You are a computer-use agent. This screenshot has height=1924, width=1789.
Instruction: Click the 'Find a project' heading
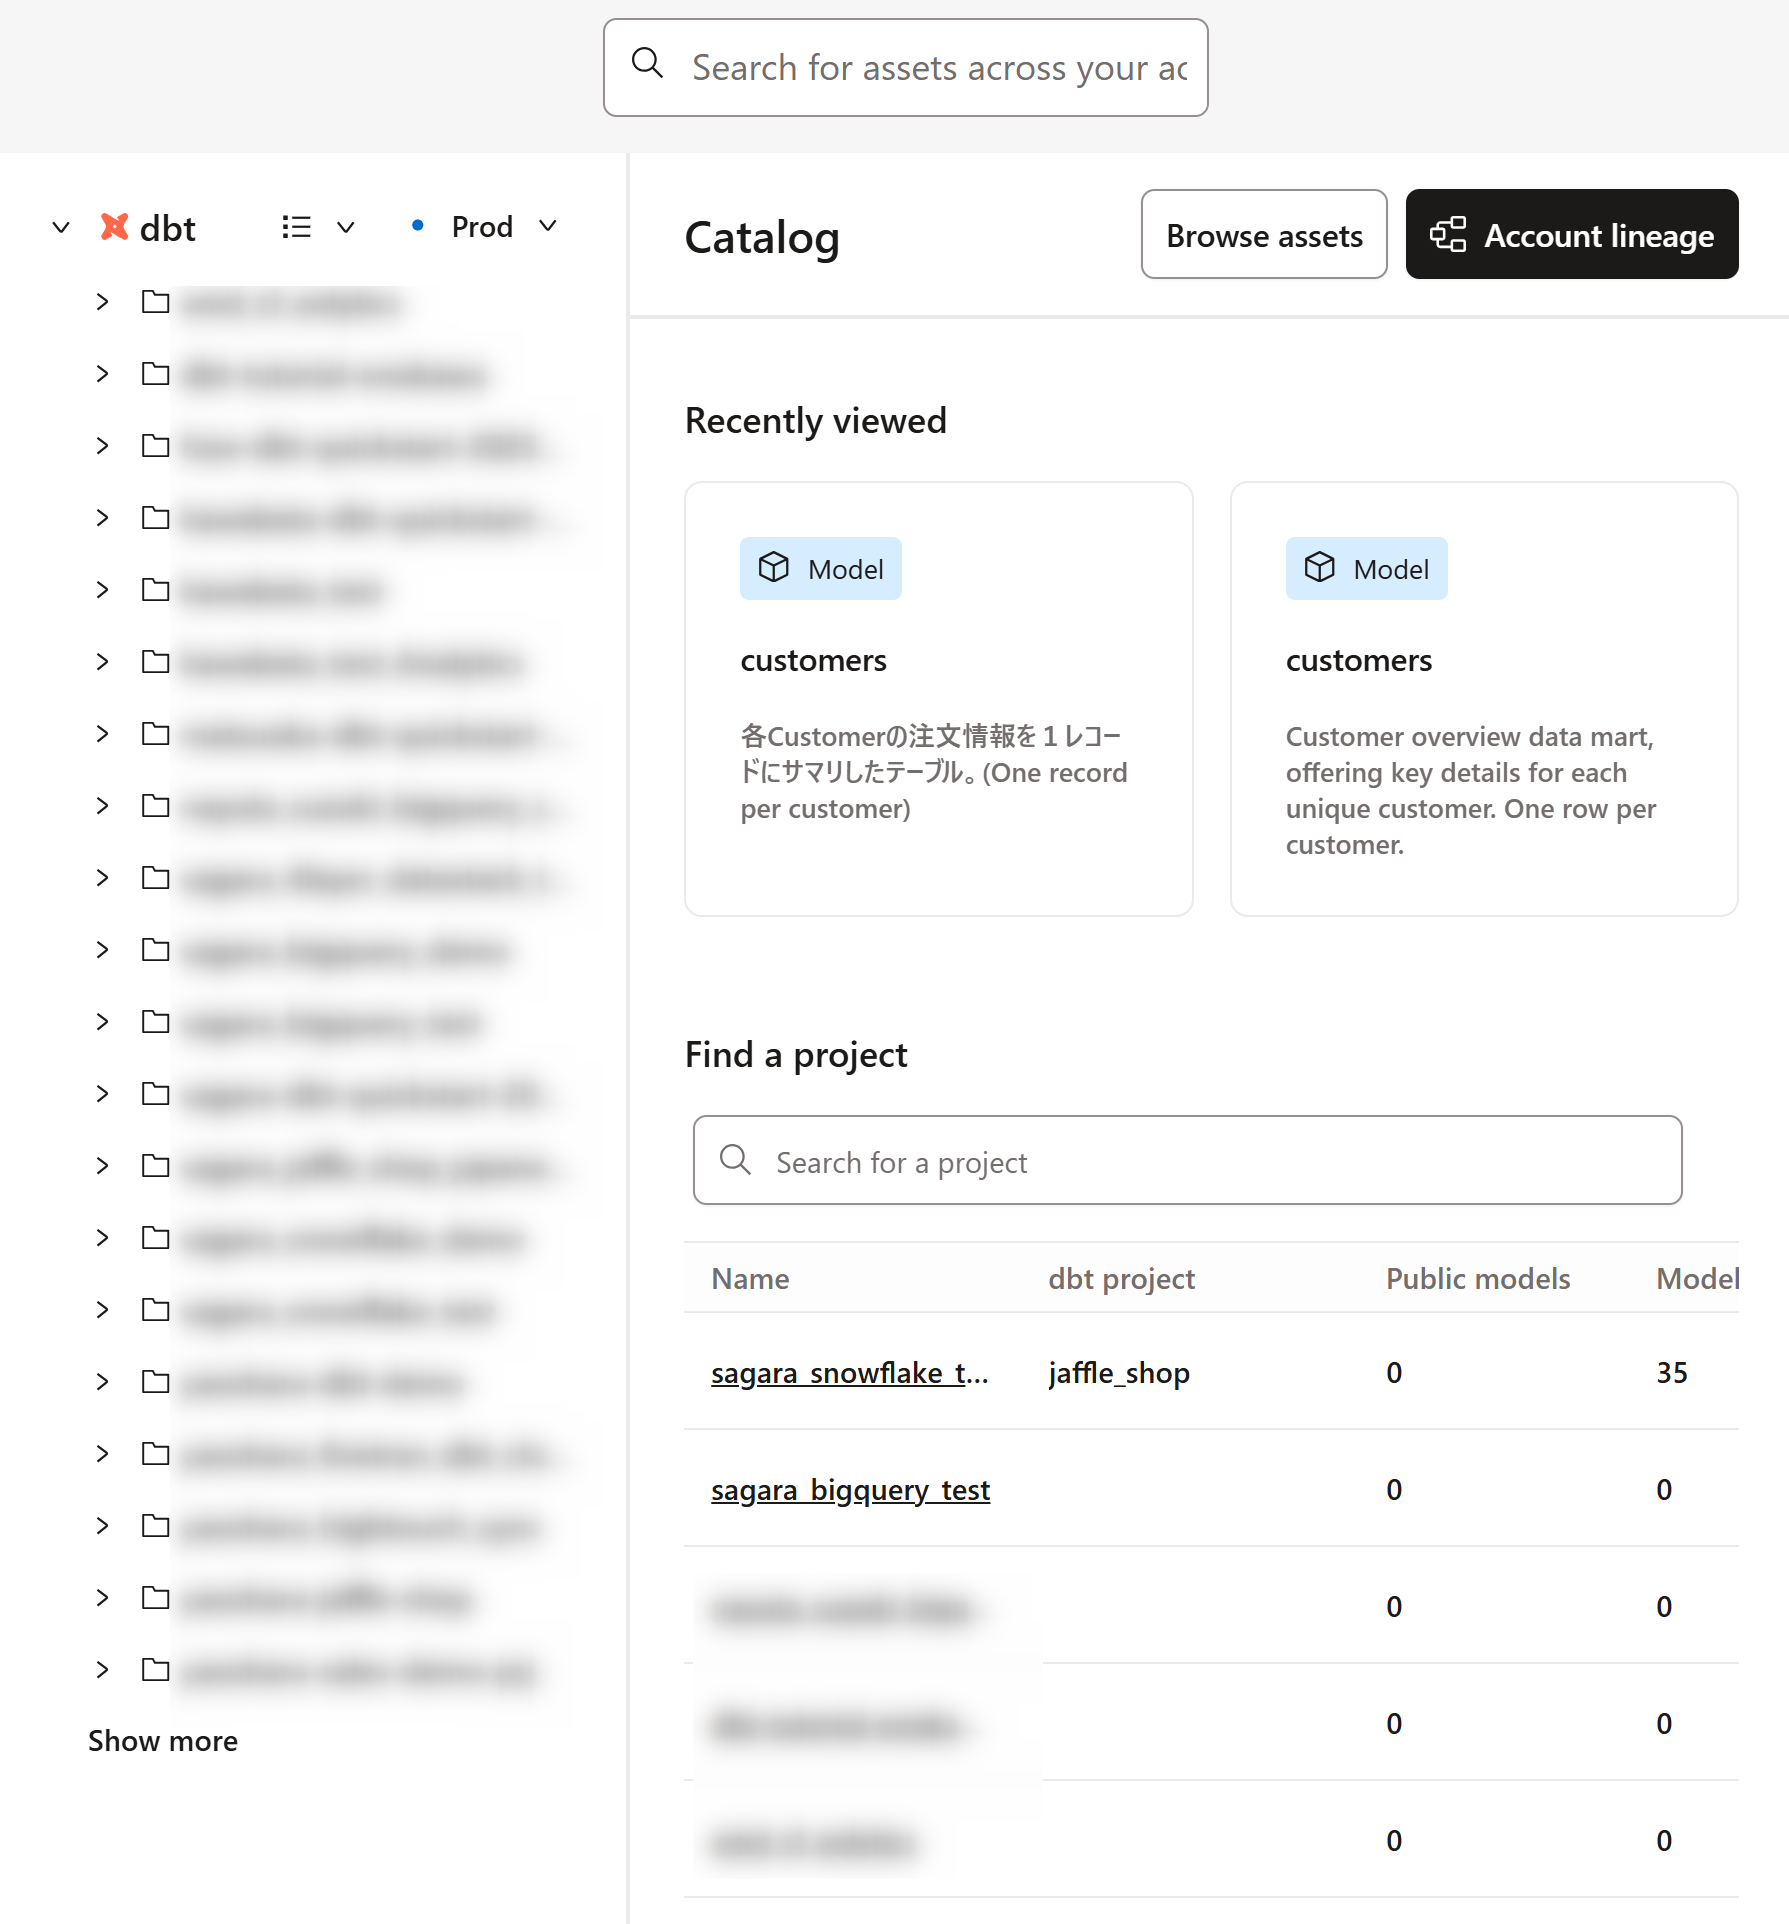point(796,1055)
